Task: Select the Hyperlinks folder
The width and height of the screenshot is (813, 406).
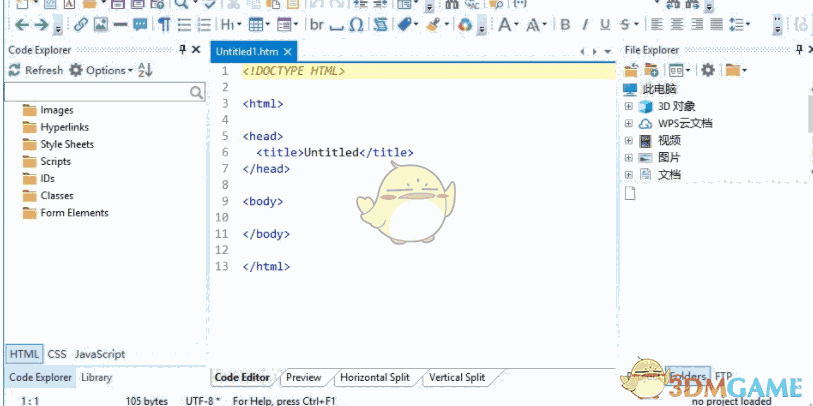Action: tap(55, 127)
